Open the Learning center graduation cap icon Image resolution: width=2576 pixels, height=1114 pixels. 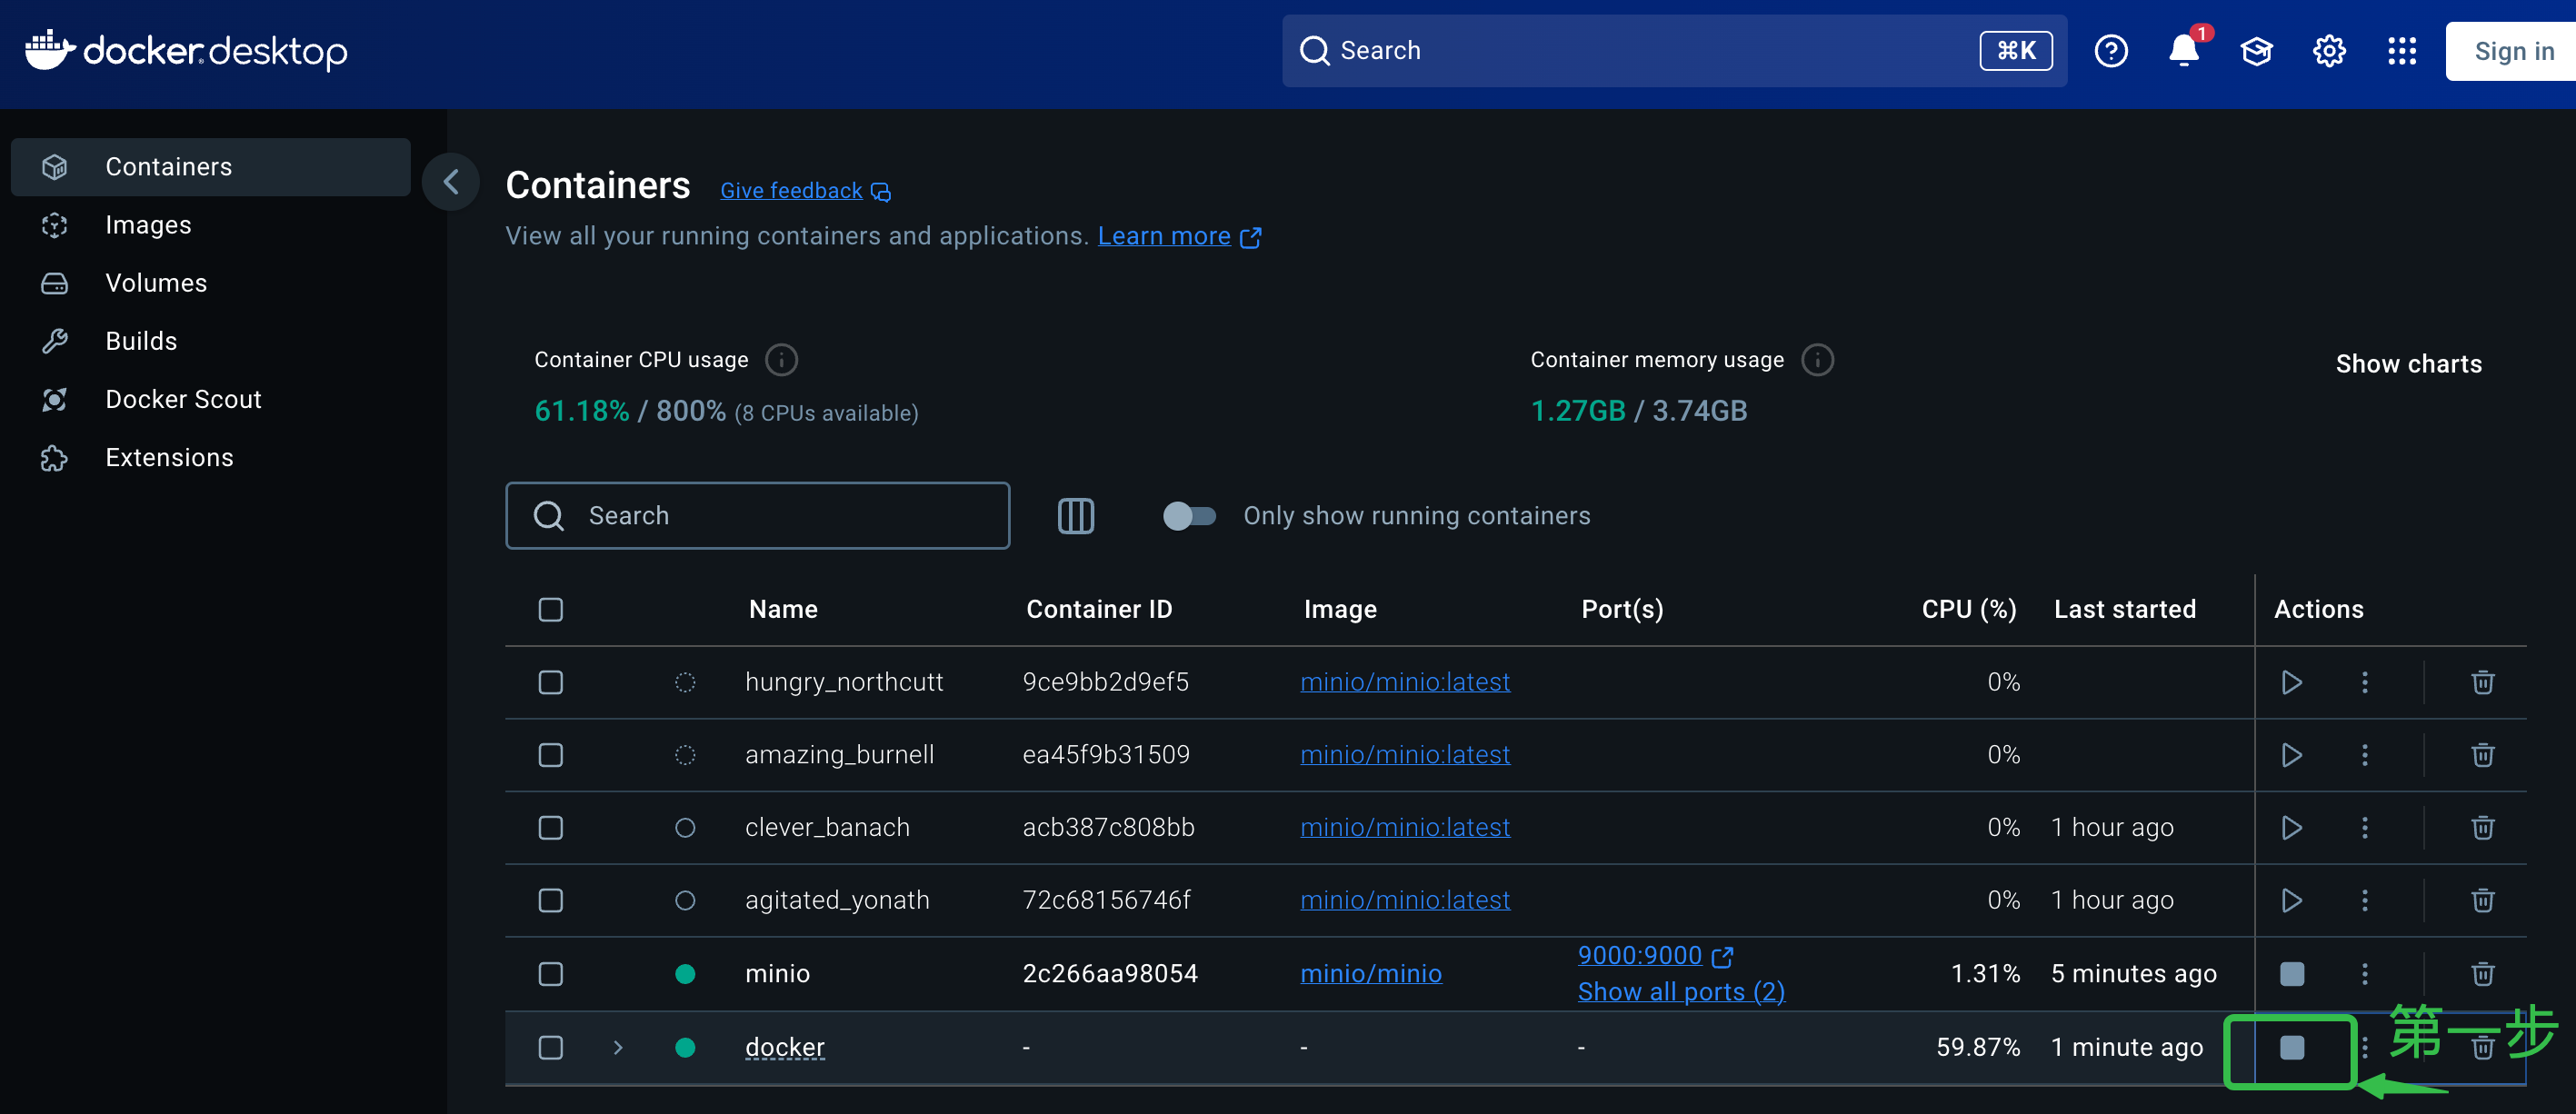pos(2256,51)
